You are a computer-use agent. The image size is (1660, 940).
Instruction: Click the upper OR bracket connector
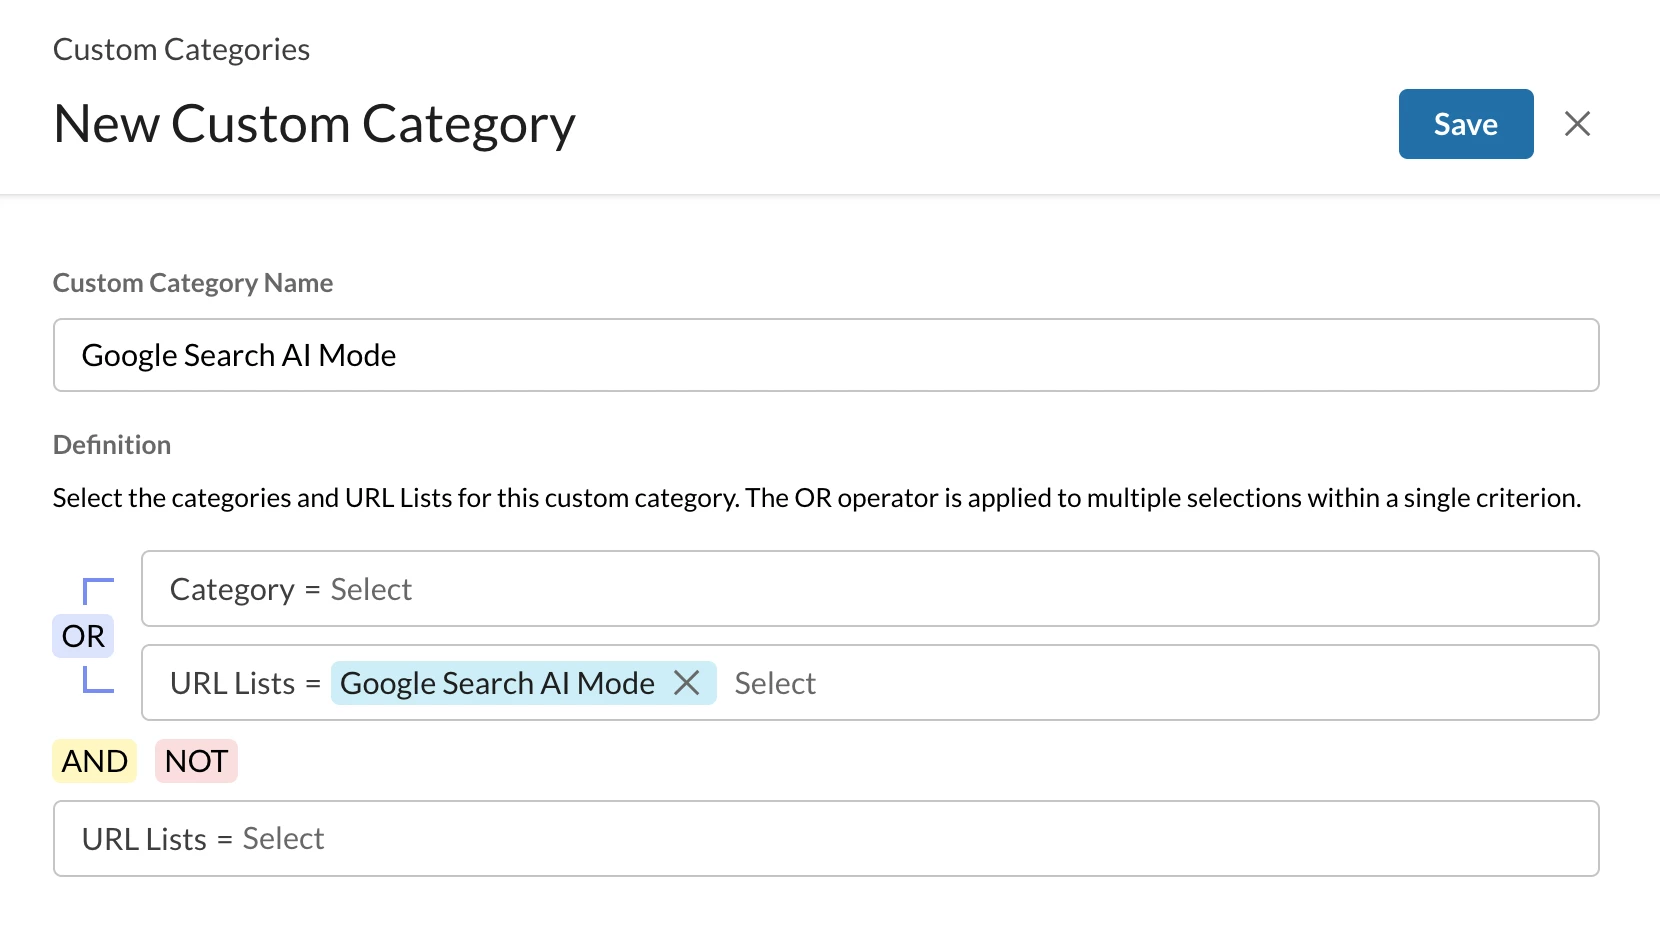pyautogui.click(x=98, y=590)
